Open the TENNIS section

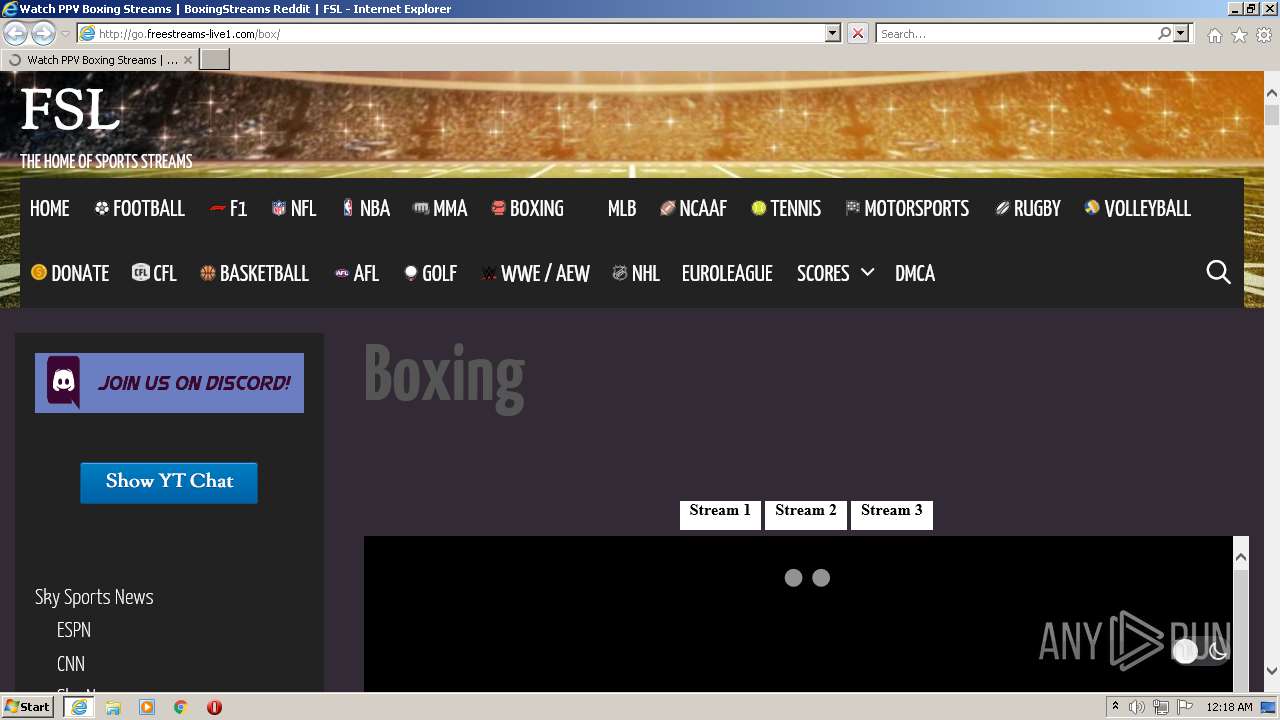pyautogui.click(x=786, y=208)
